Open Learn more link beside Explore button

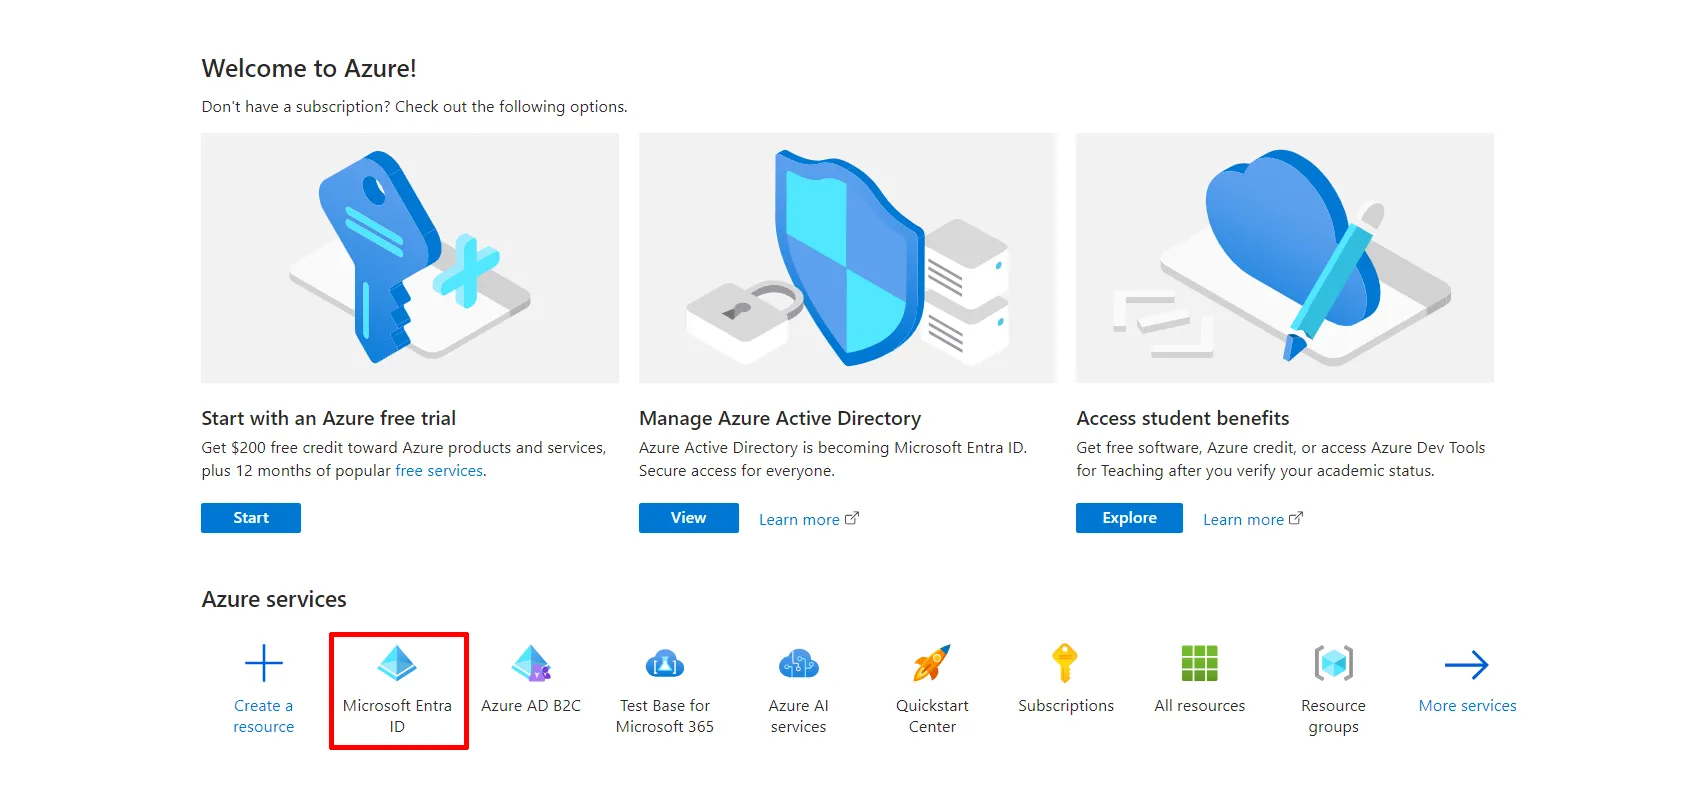pyautogui.click(x=1252, y=519)
